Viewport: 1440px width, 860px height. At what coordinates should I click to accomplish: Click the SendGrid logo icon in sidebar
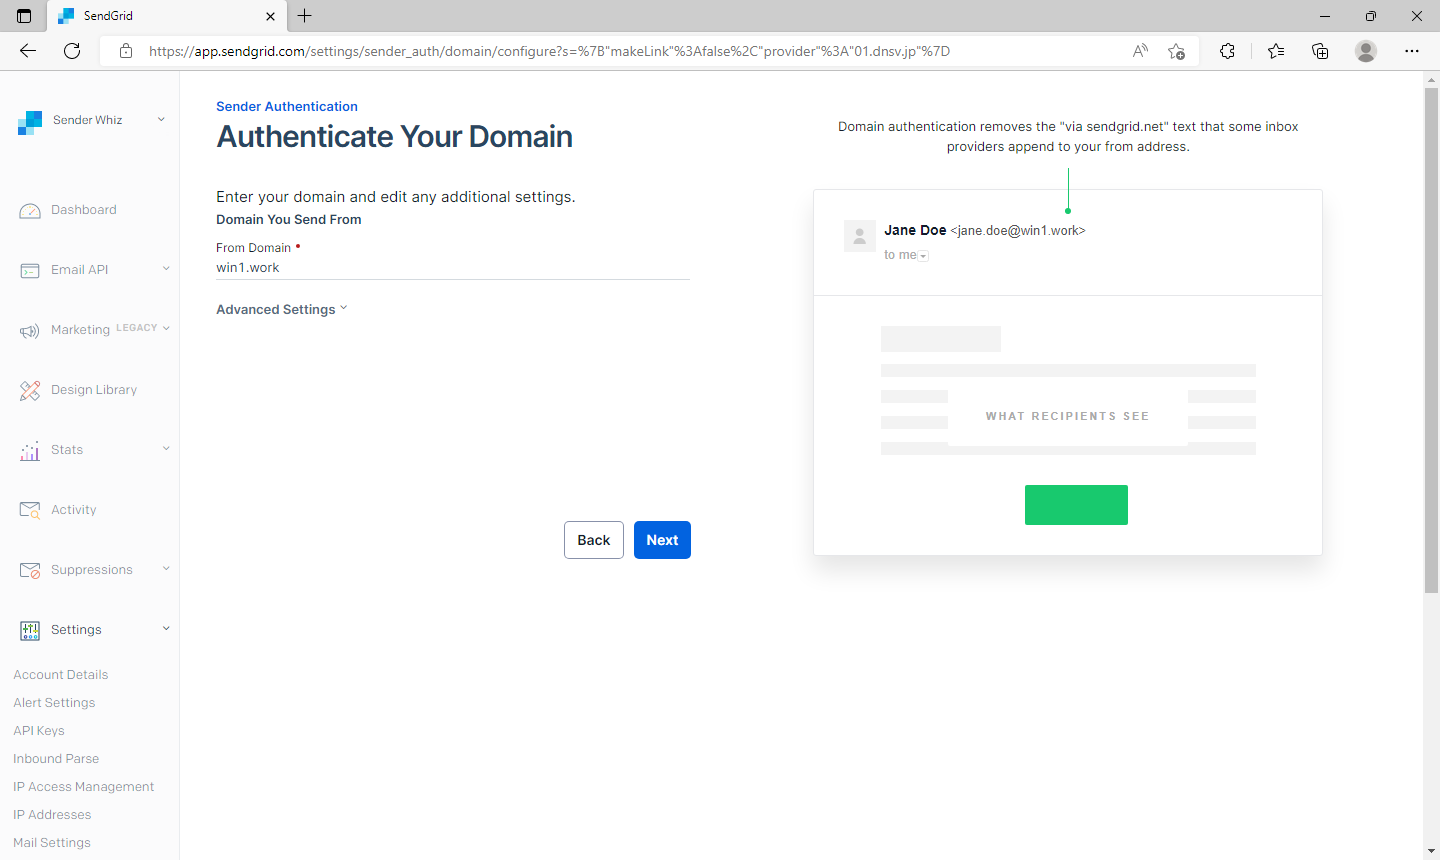[30, 121]
